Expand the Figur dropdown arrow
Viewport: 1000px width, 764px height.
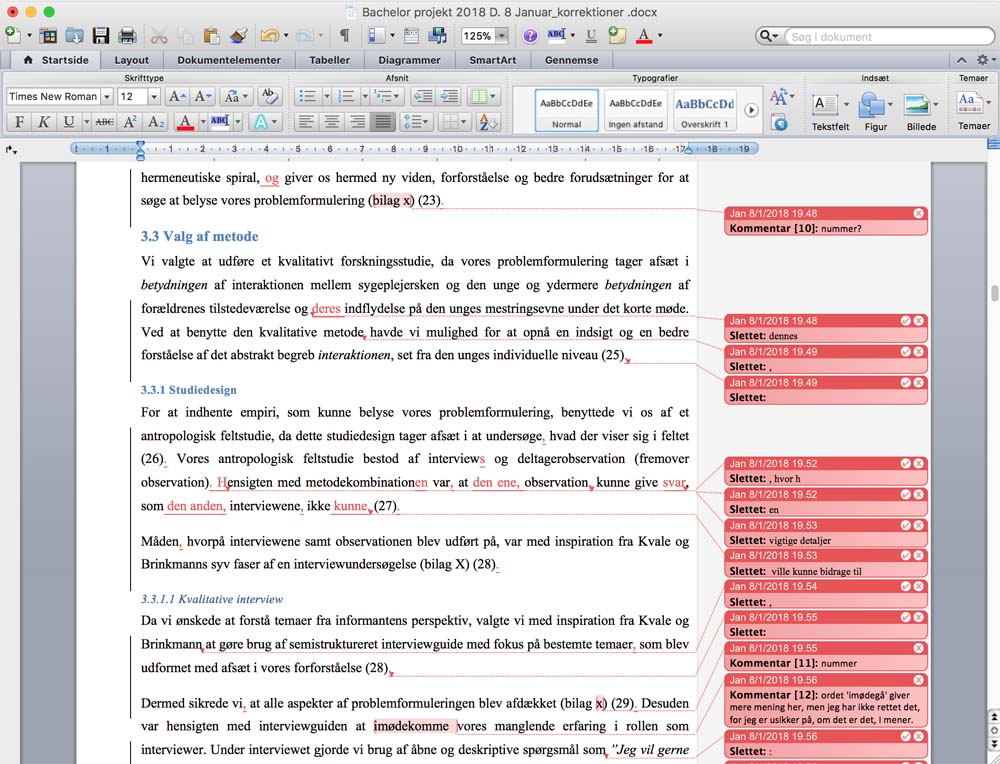coord(890,104)
